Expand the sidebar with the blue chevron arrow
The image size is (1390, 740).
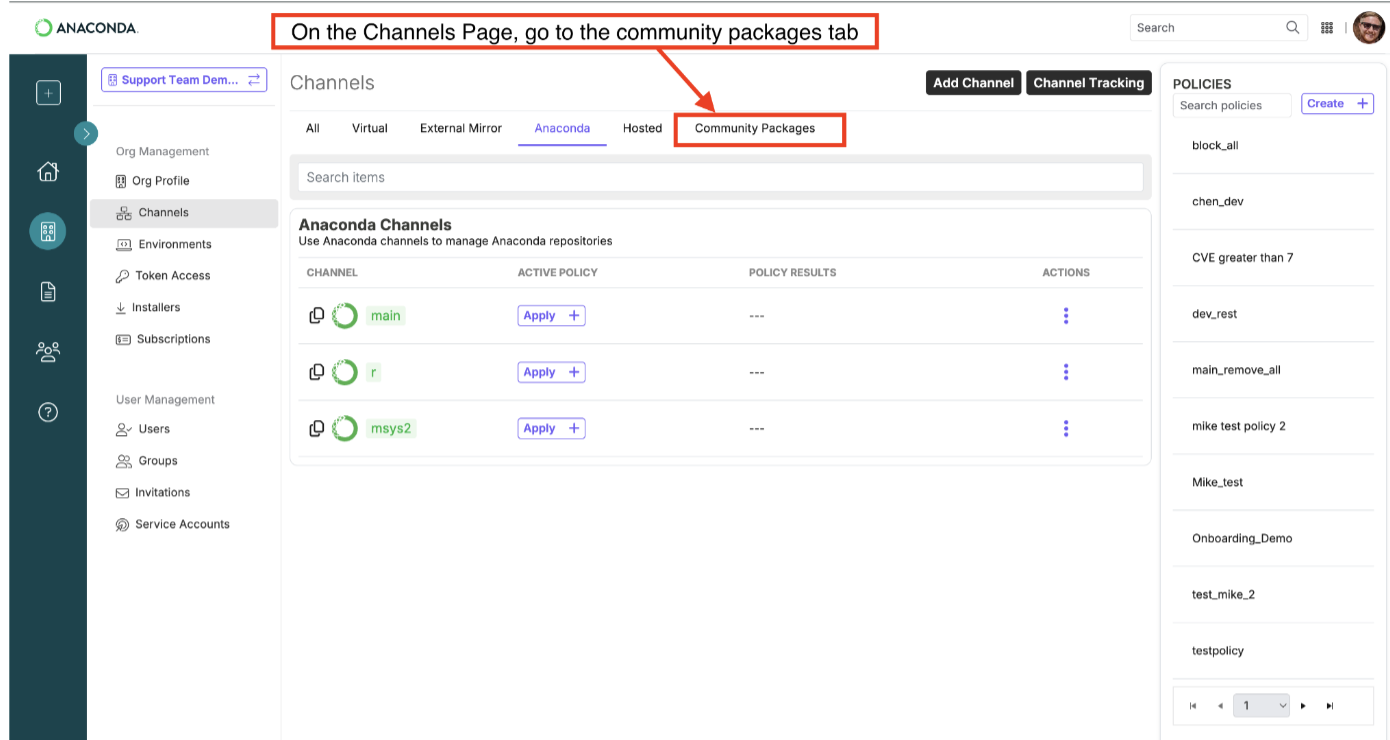click(x=87, y=133)
